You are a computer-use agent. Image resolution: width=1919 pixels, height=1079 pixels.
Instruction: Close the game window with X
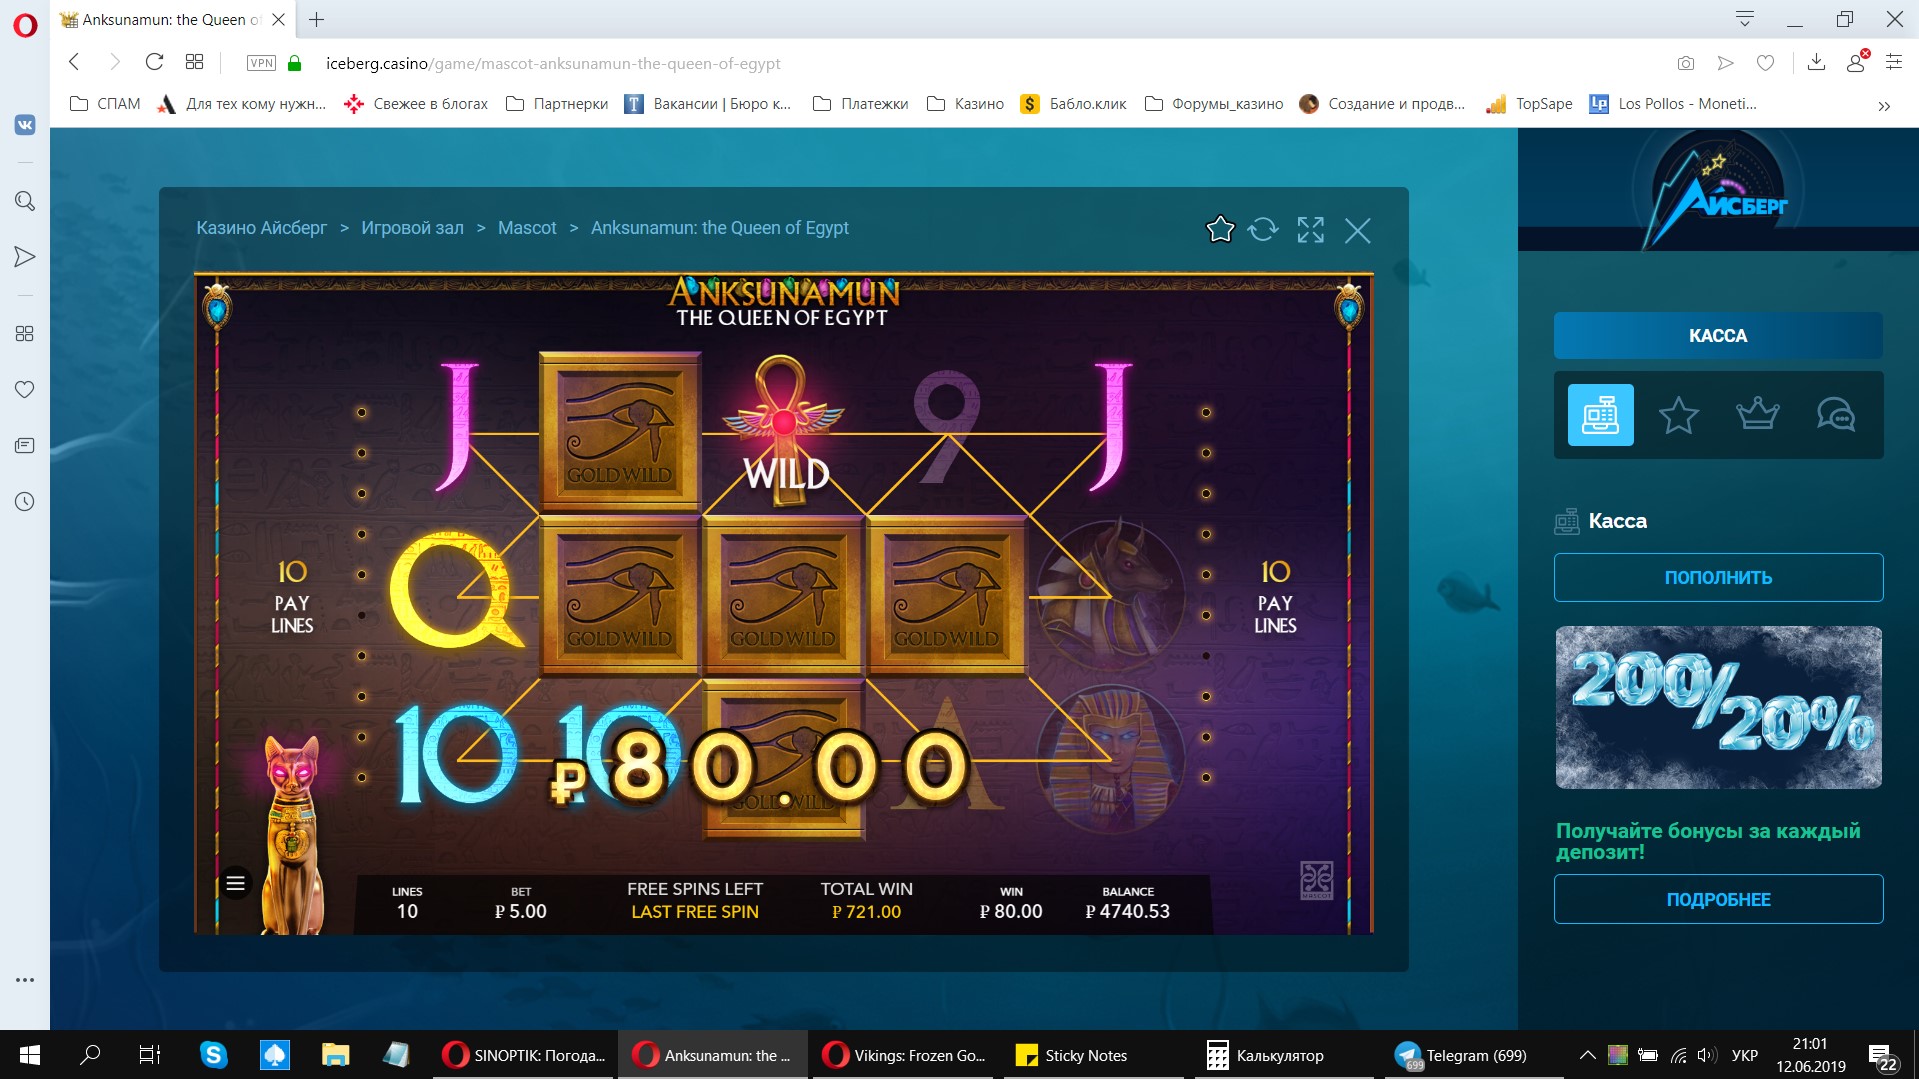click(x=1358, y=231)
